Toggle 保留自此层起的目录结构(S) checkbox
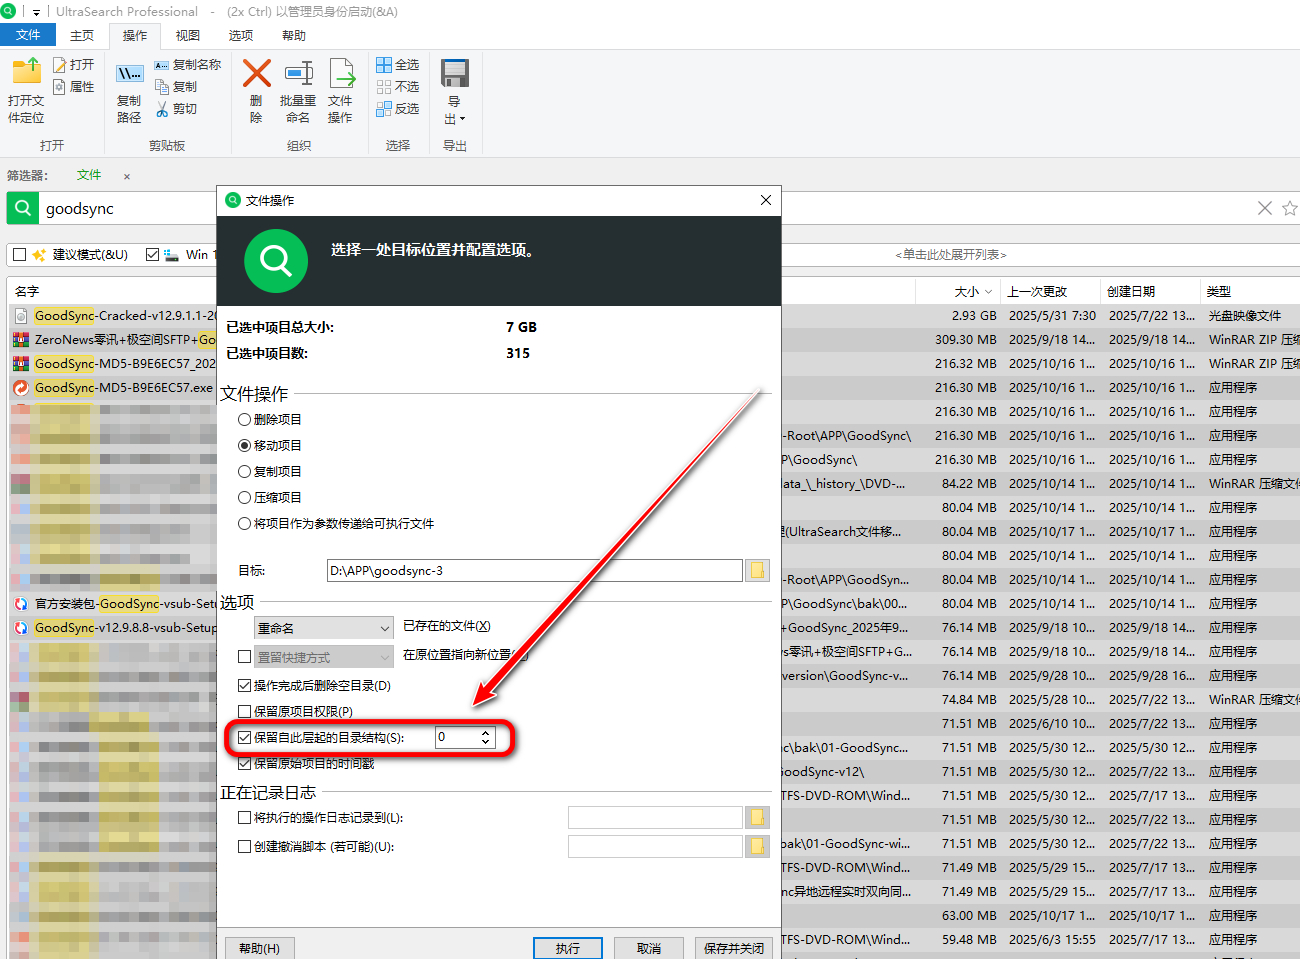The height and width of the screenshot is (959, 1300). pyautogui.click(x=244, y=737)
